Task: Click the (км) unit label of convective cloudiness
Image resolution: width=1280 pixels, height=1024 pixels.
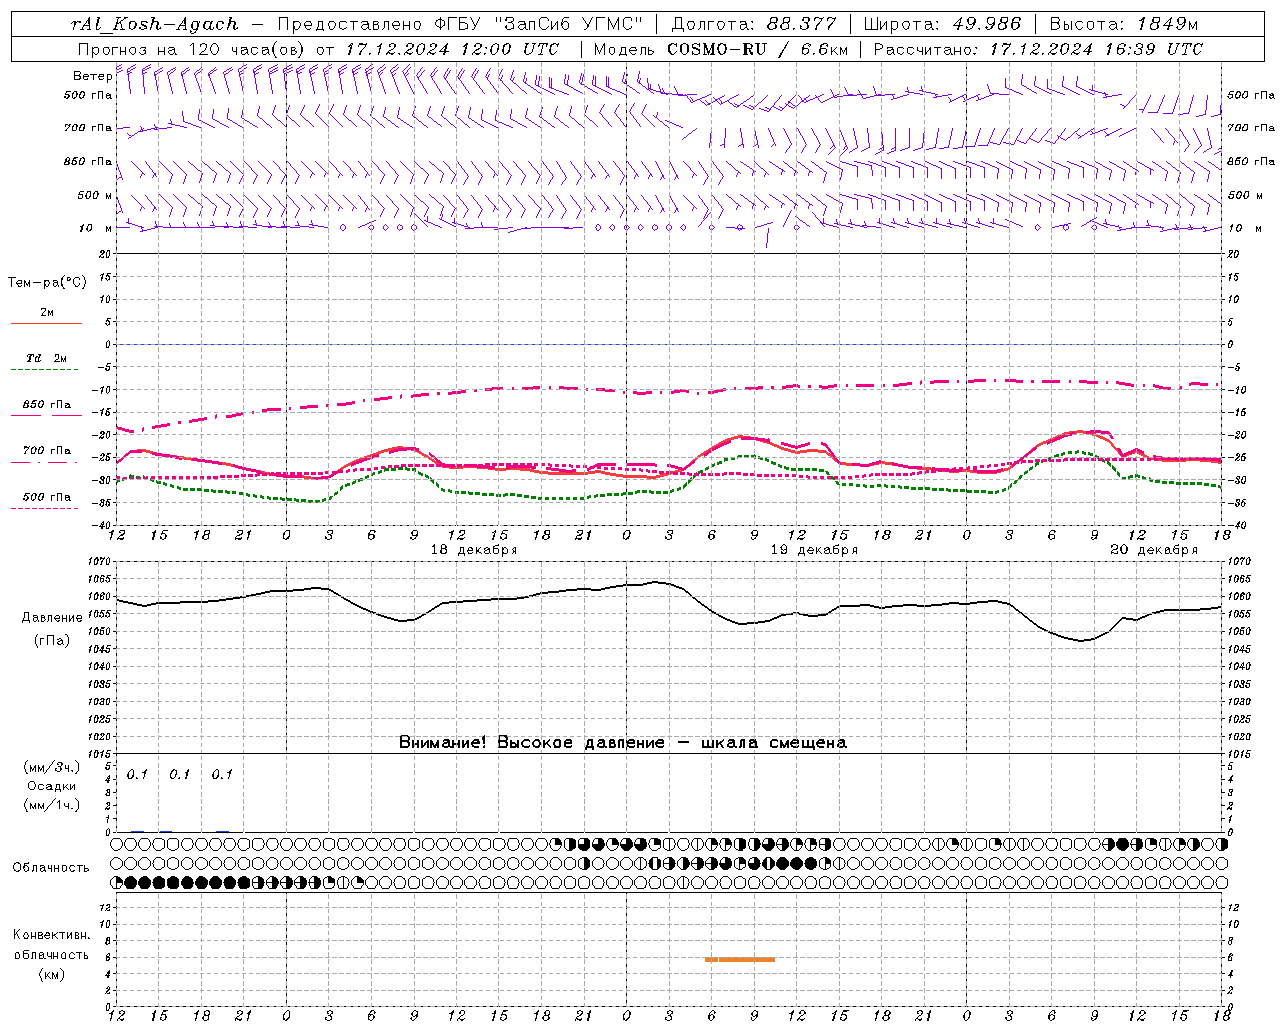Action: click(52, 974)
